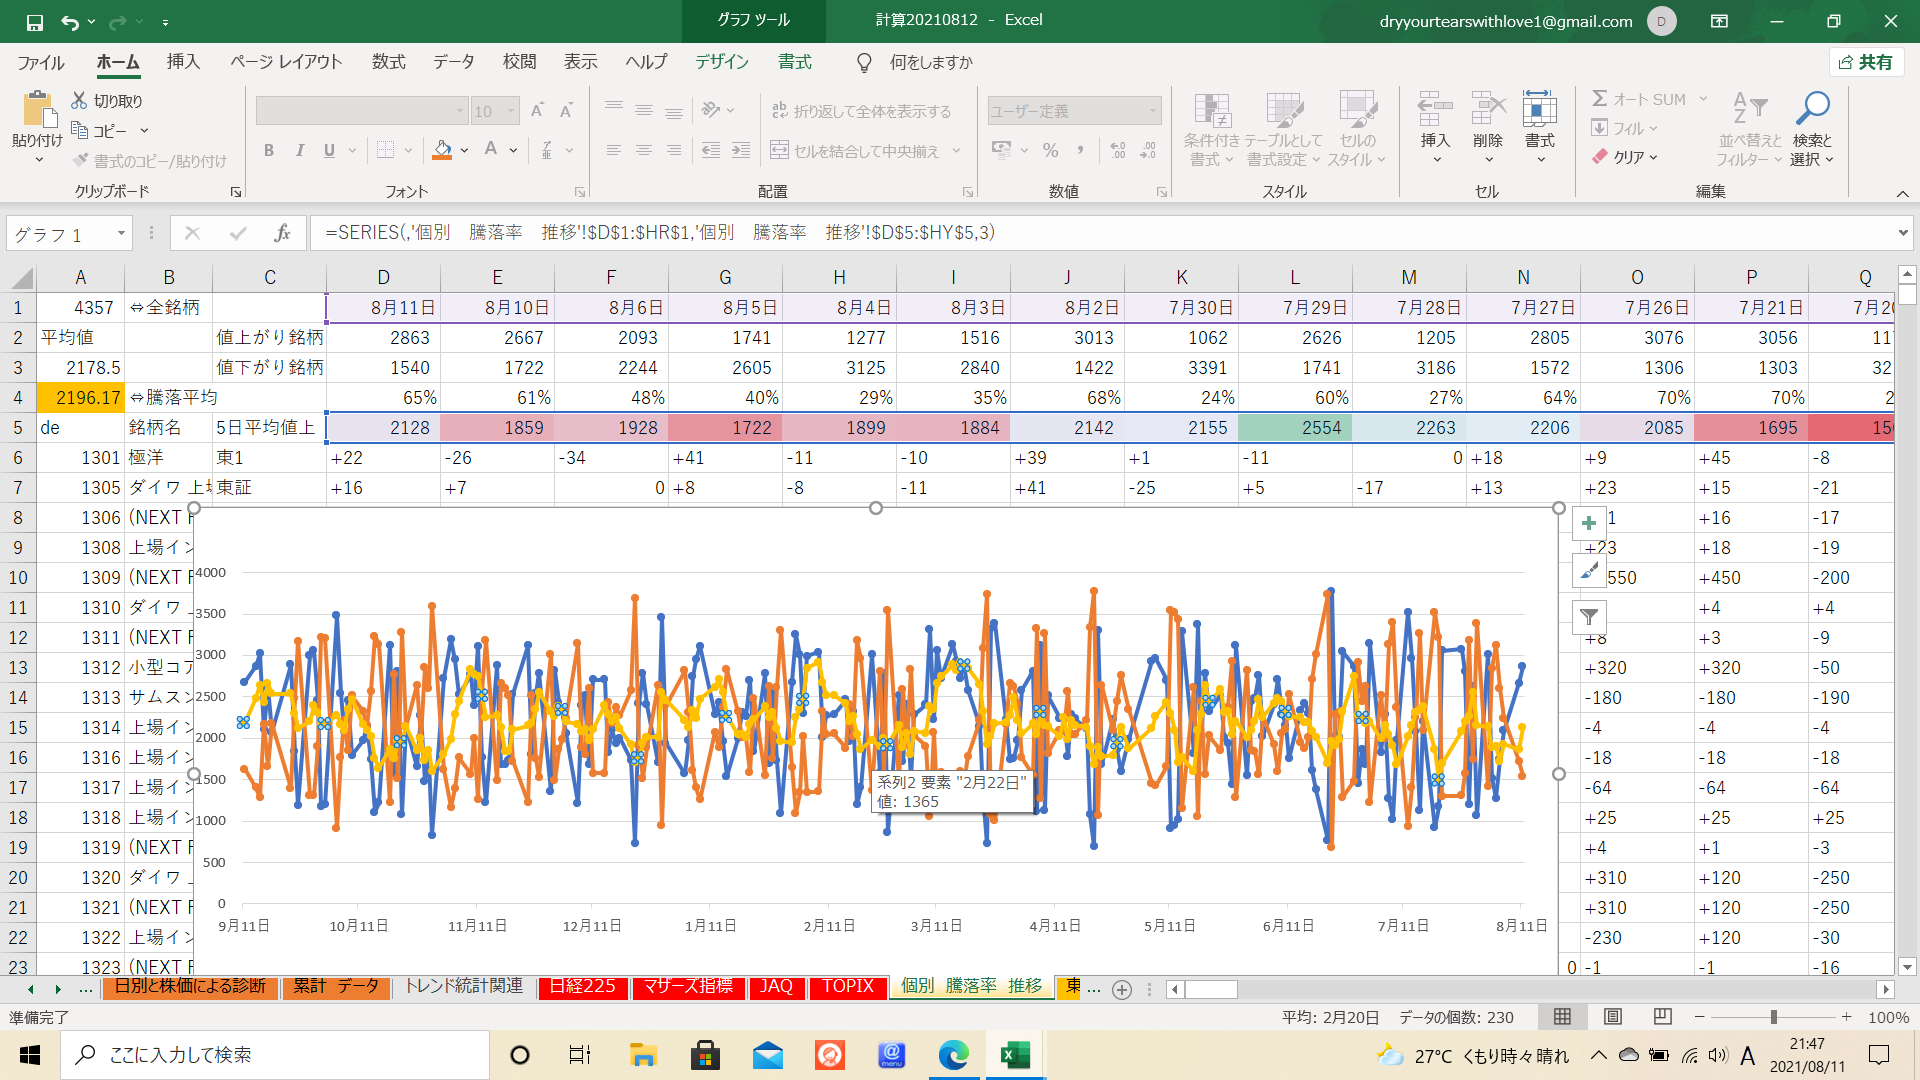Click the Fill Color bucket icon
This screenshot has width=1920, height=1080.
442,151
